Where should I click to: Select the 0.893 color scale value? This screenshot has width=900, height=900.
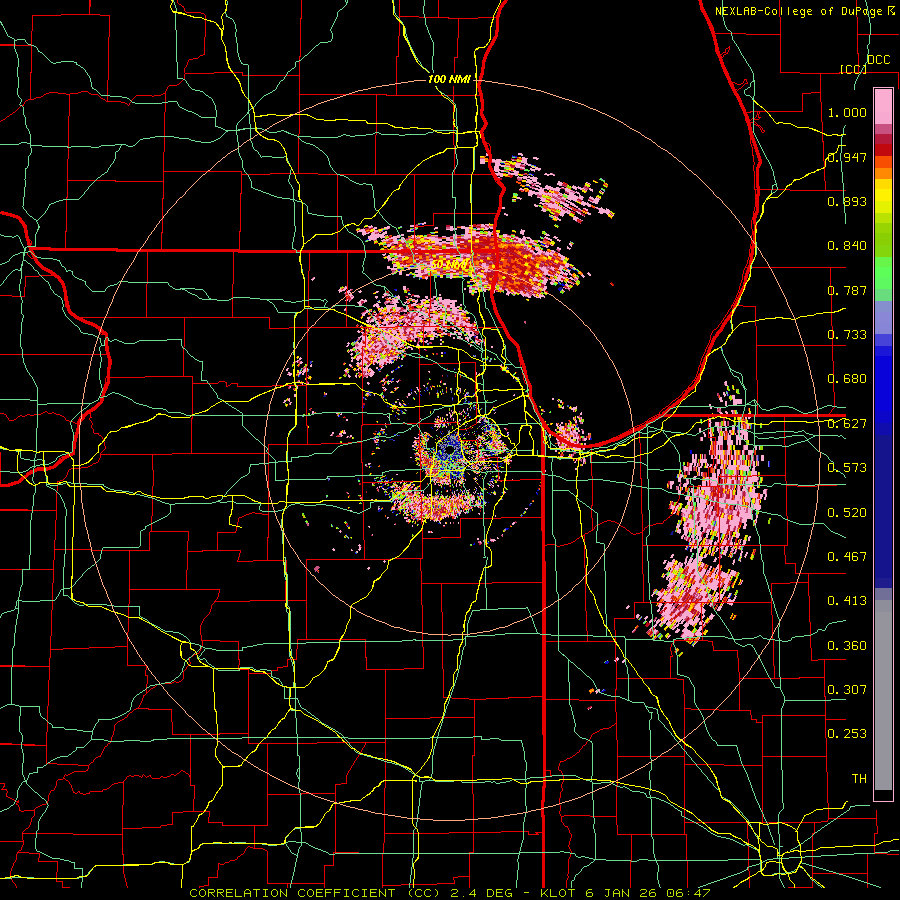click(847, 201)
